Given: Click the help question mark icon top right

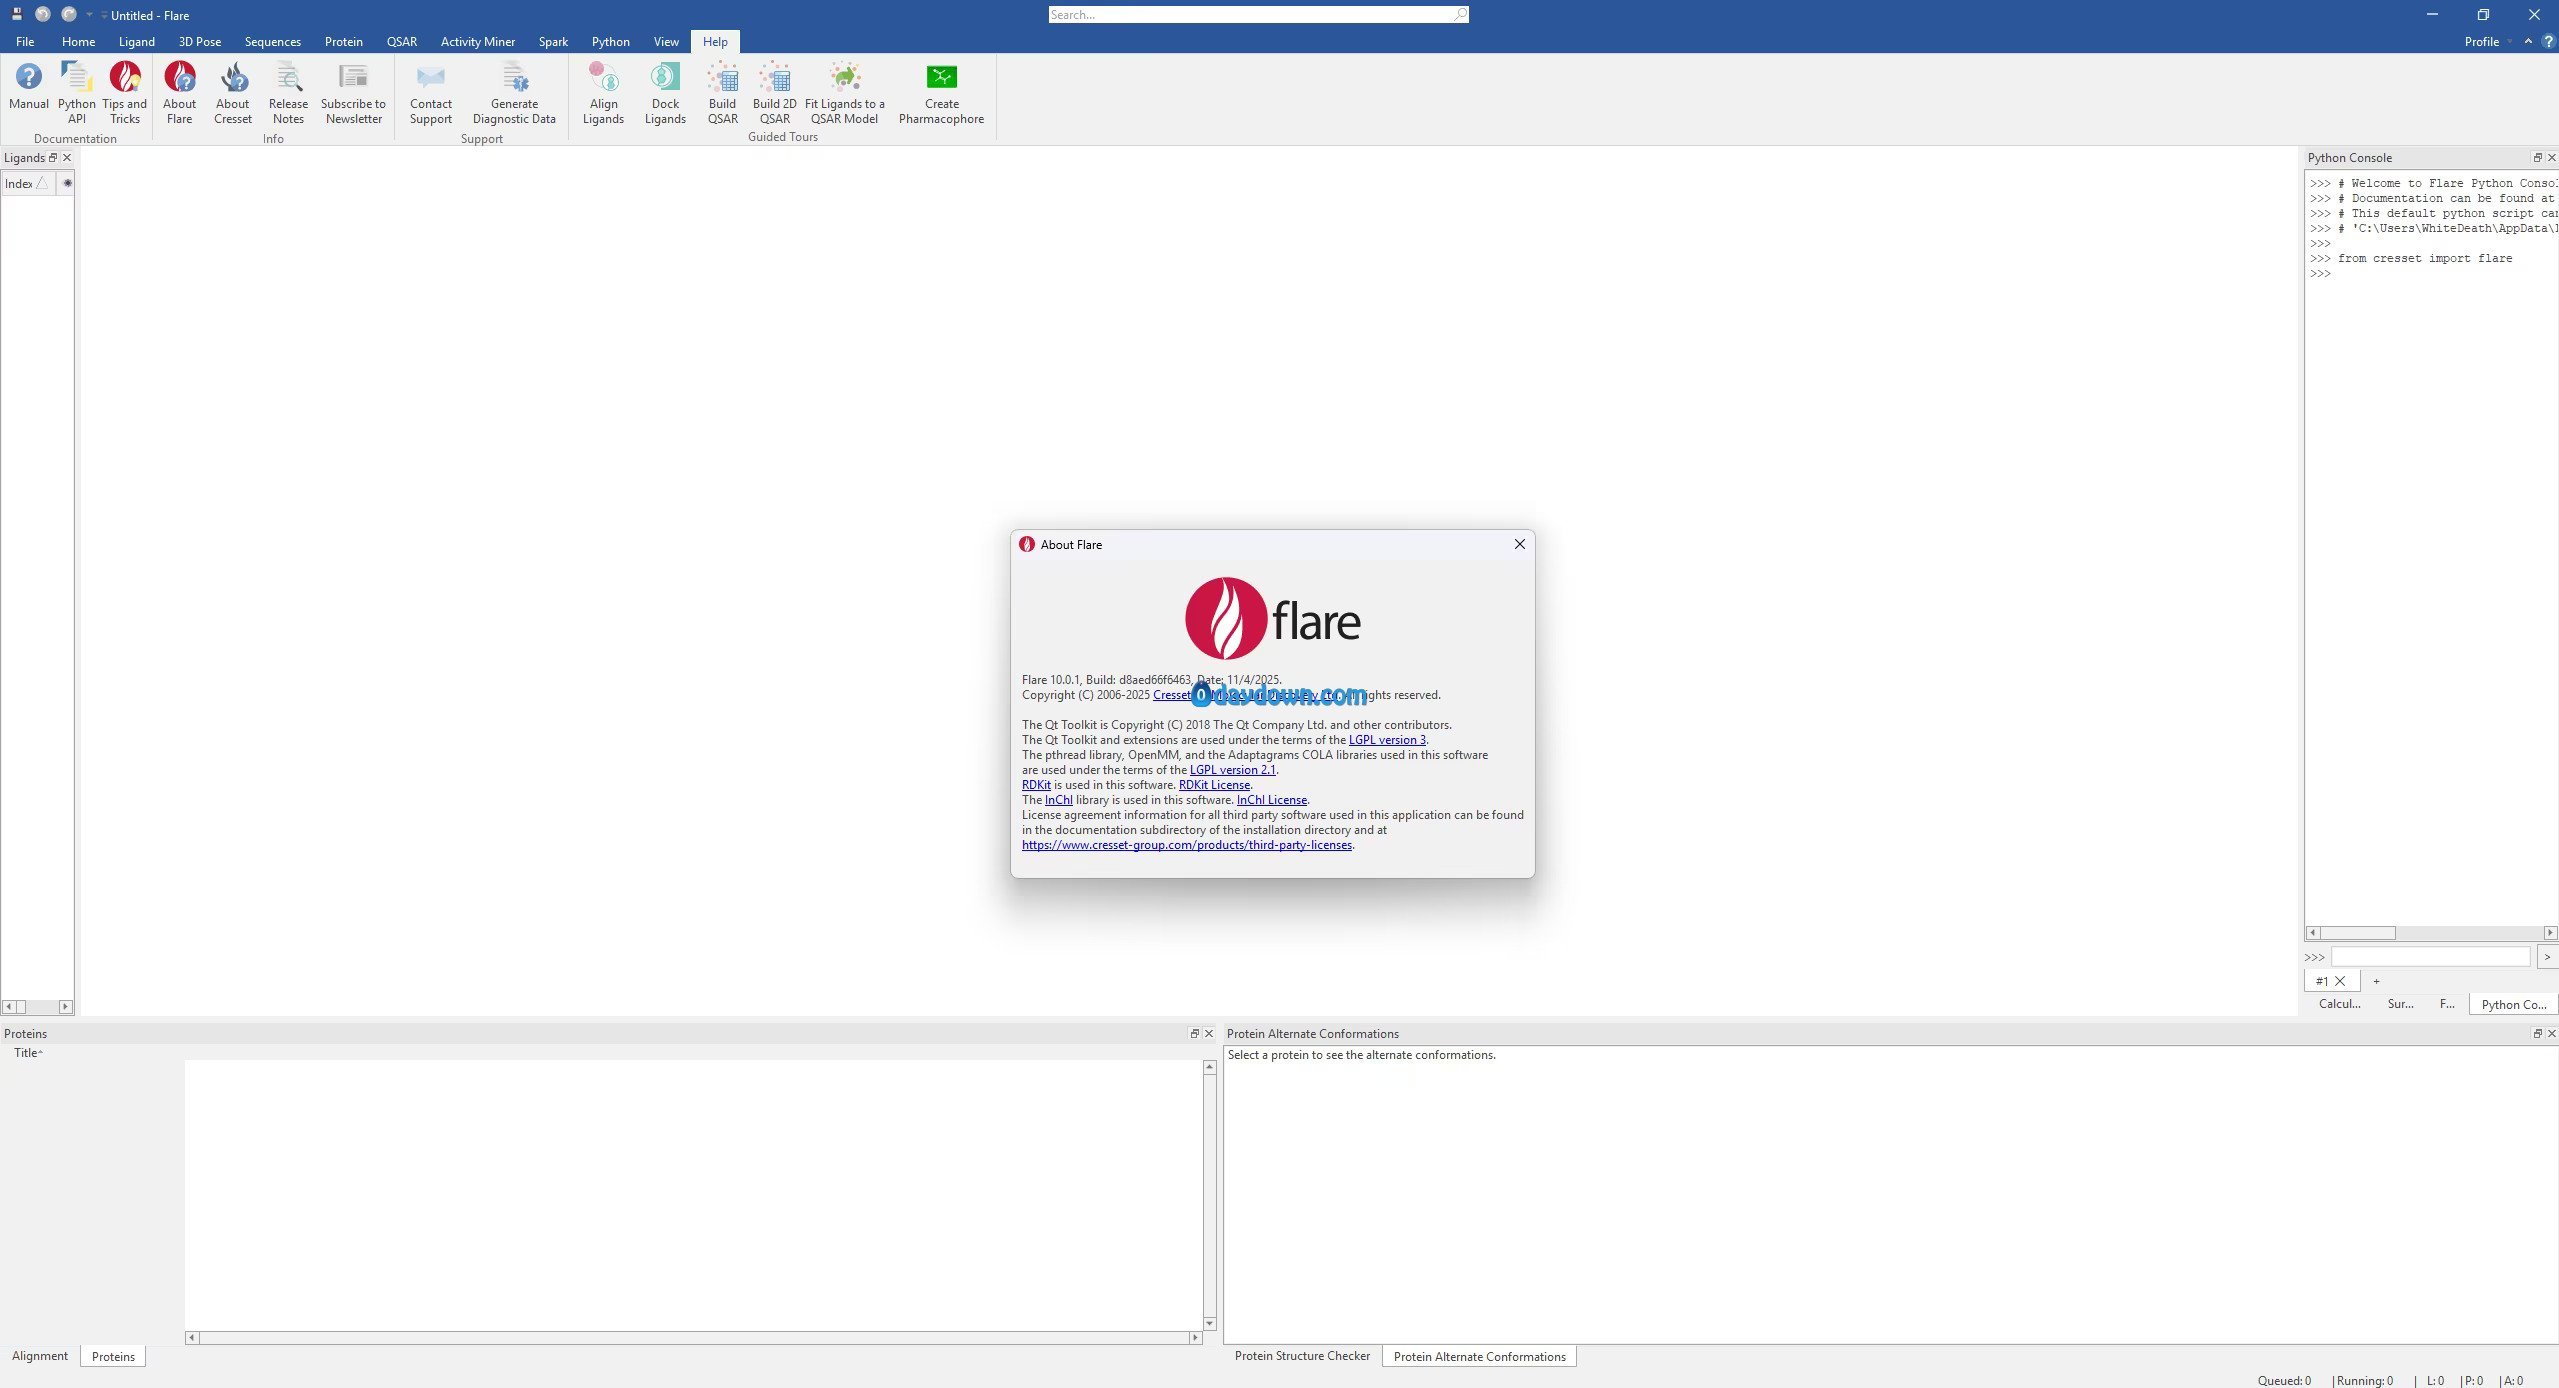Looking at the screenshot, I should coord(2548,41).
